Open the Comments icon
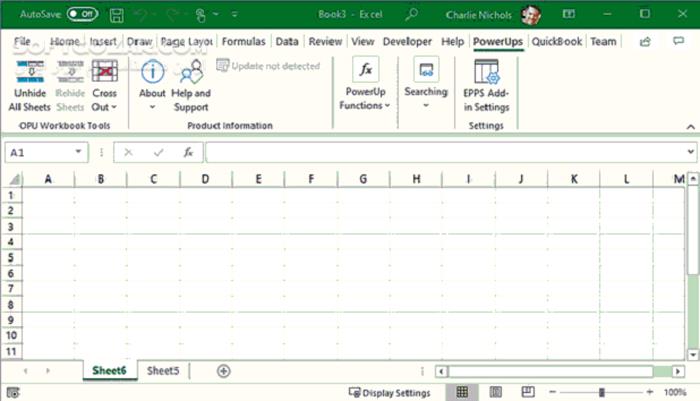This screenshot has width=700, height=401. [x=679, y=41]
